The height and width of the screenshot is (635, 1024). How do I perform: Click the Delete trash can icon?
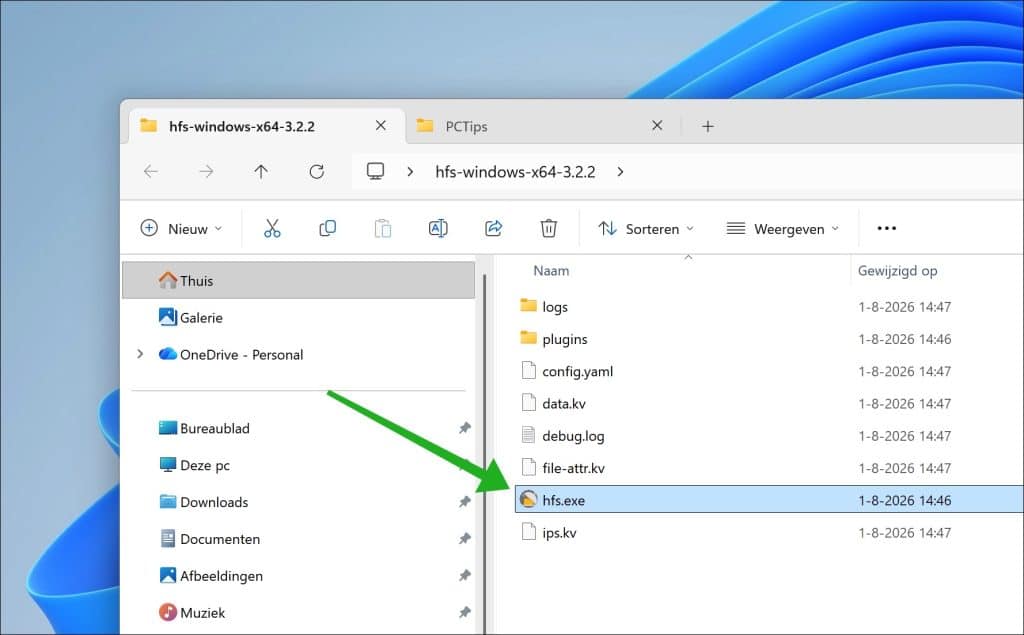[549, 228]
